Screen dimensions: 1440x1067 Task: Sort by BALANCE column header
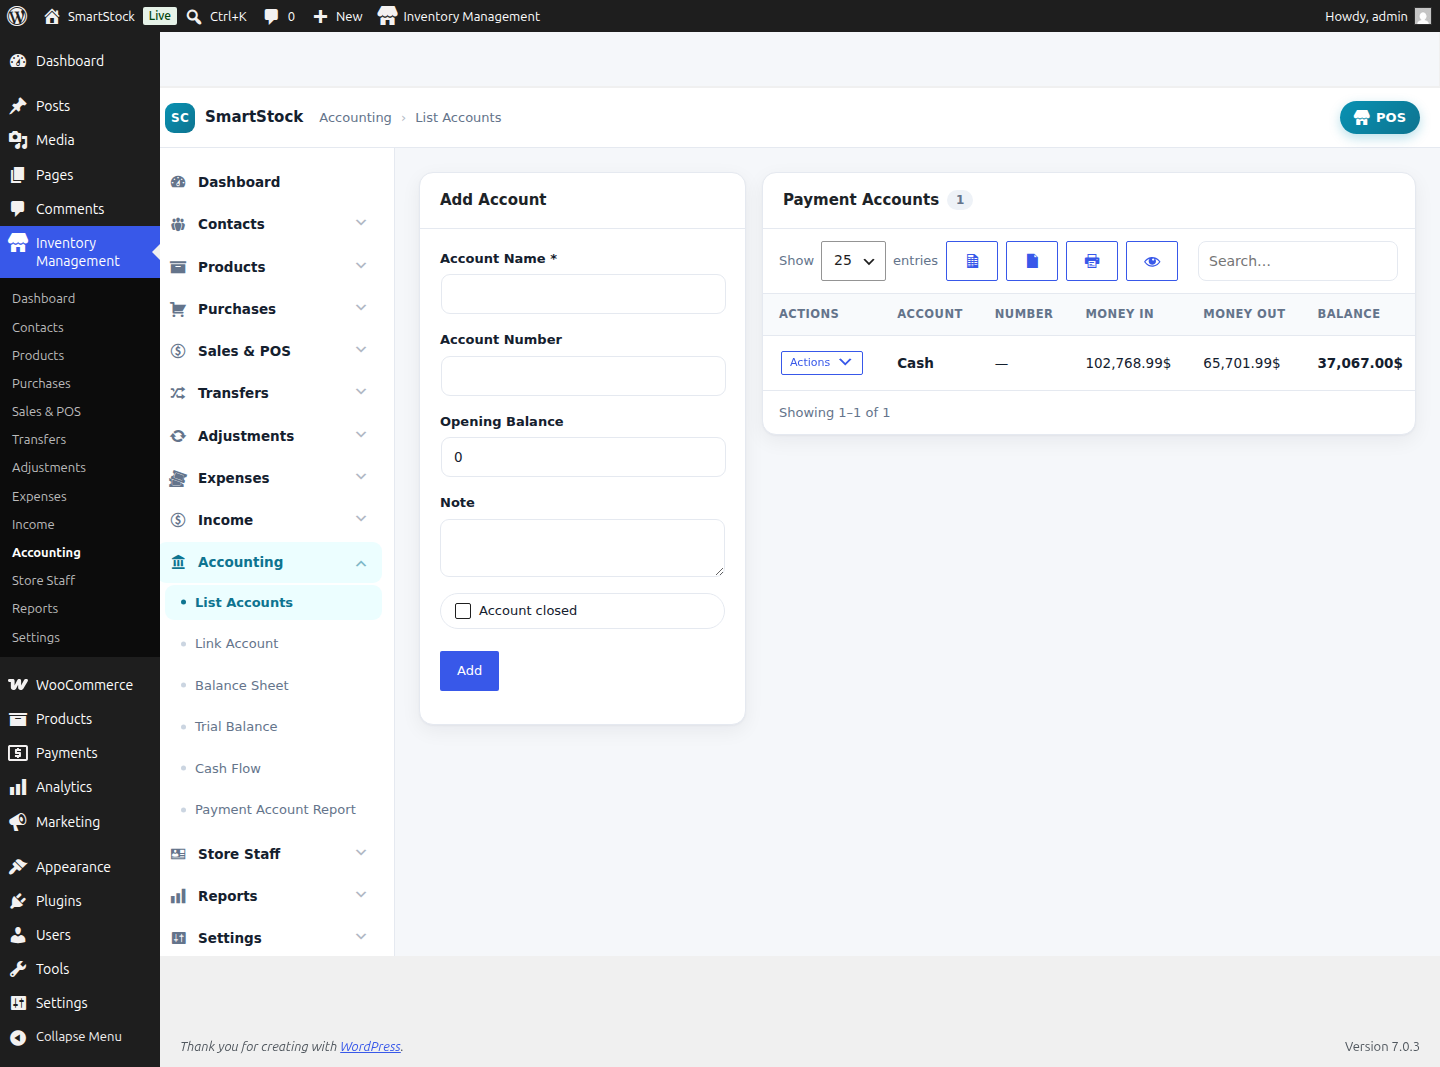tap(1348, 314)
